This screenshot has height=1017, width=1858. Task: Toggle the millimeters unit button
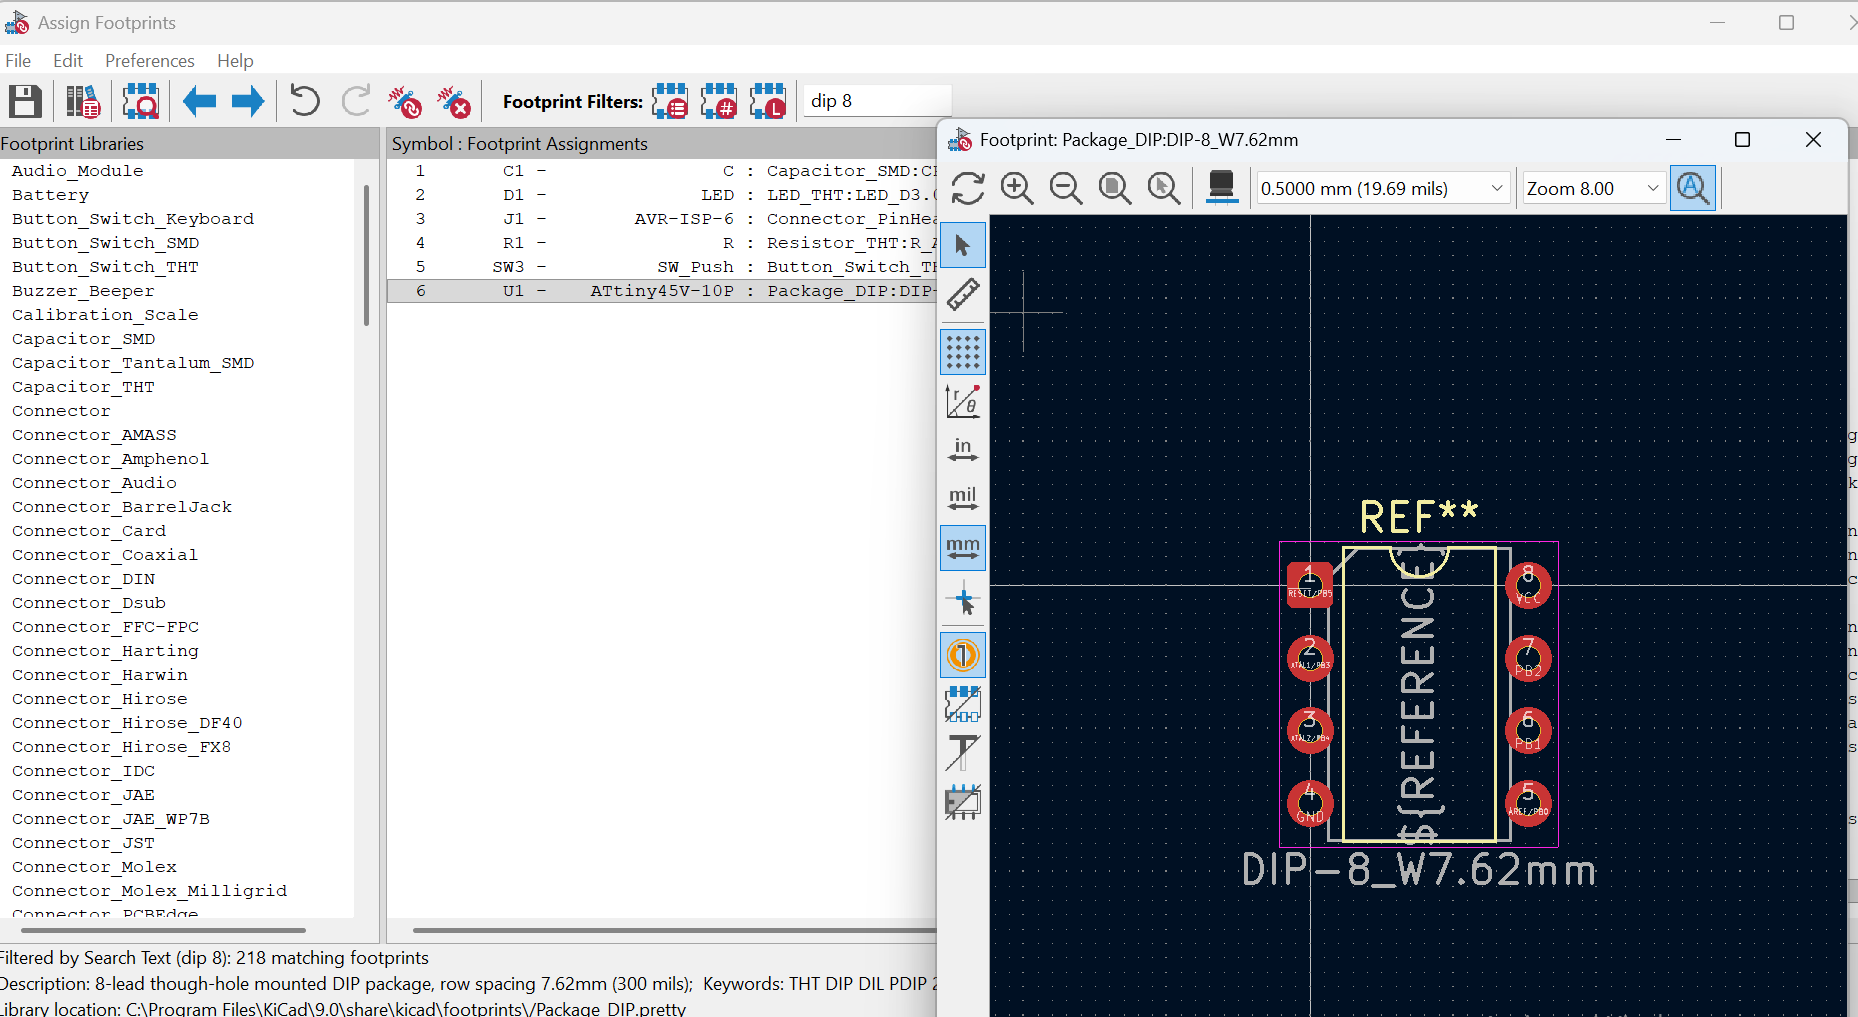(x=963, y=548)
